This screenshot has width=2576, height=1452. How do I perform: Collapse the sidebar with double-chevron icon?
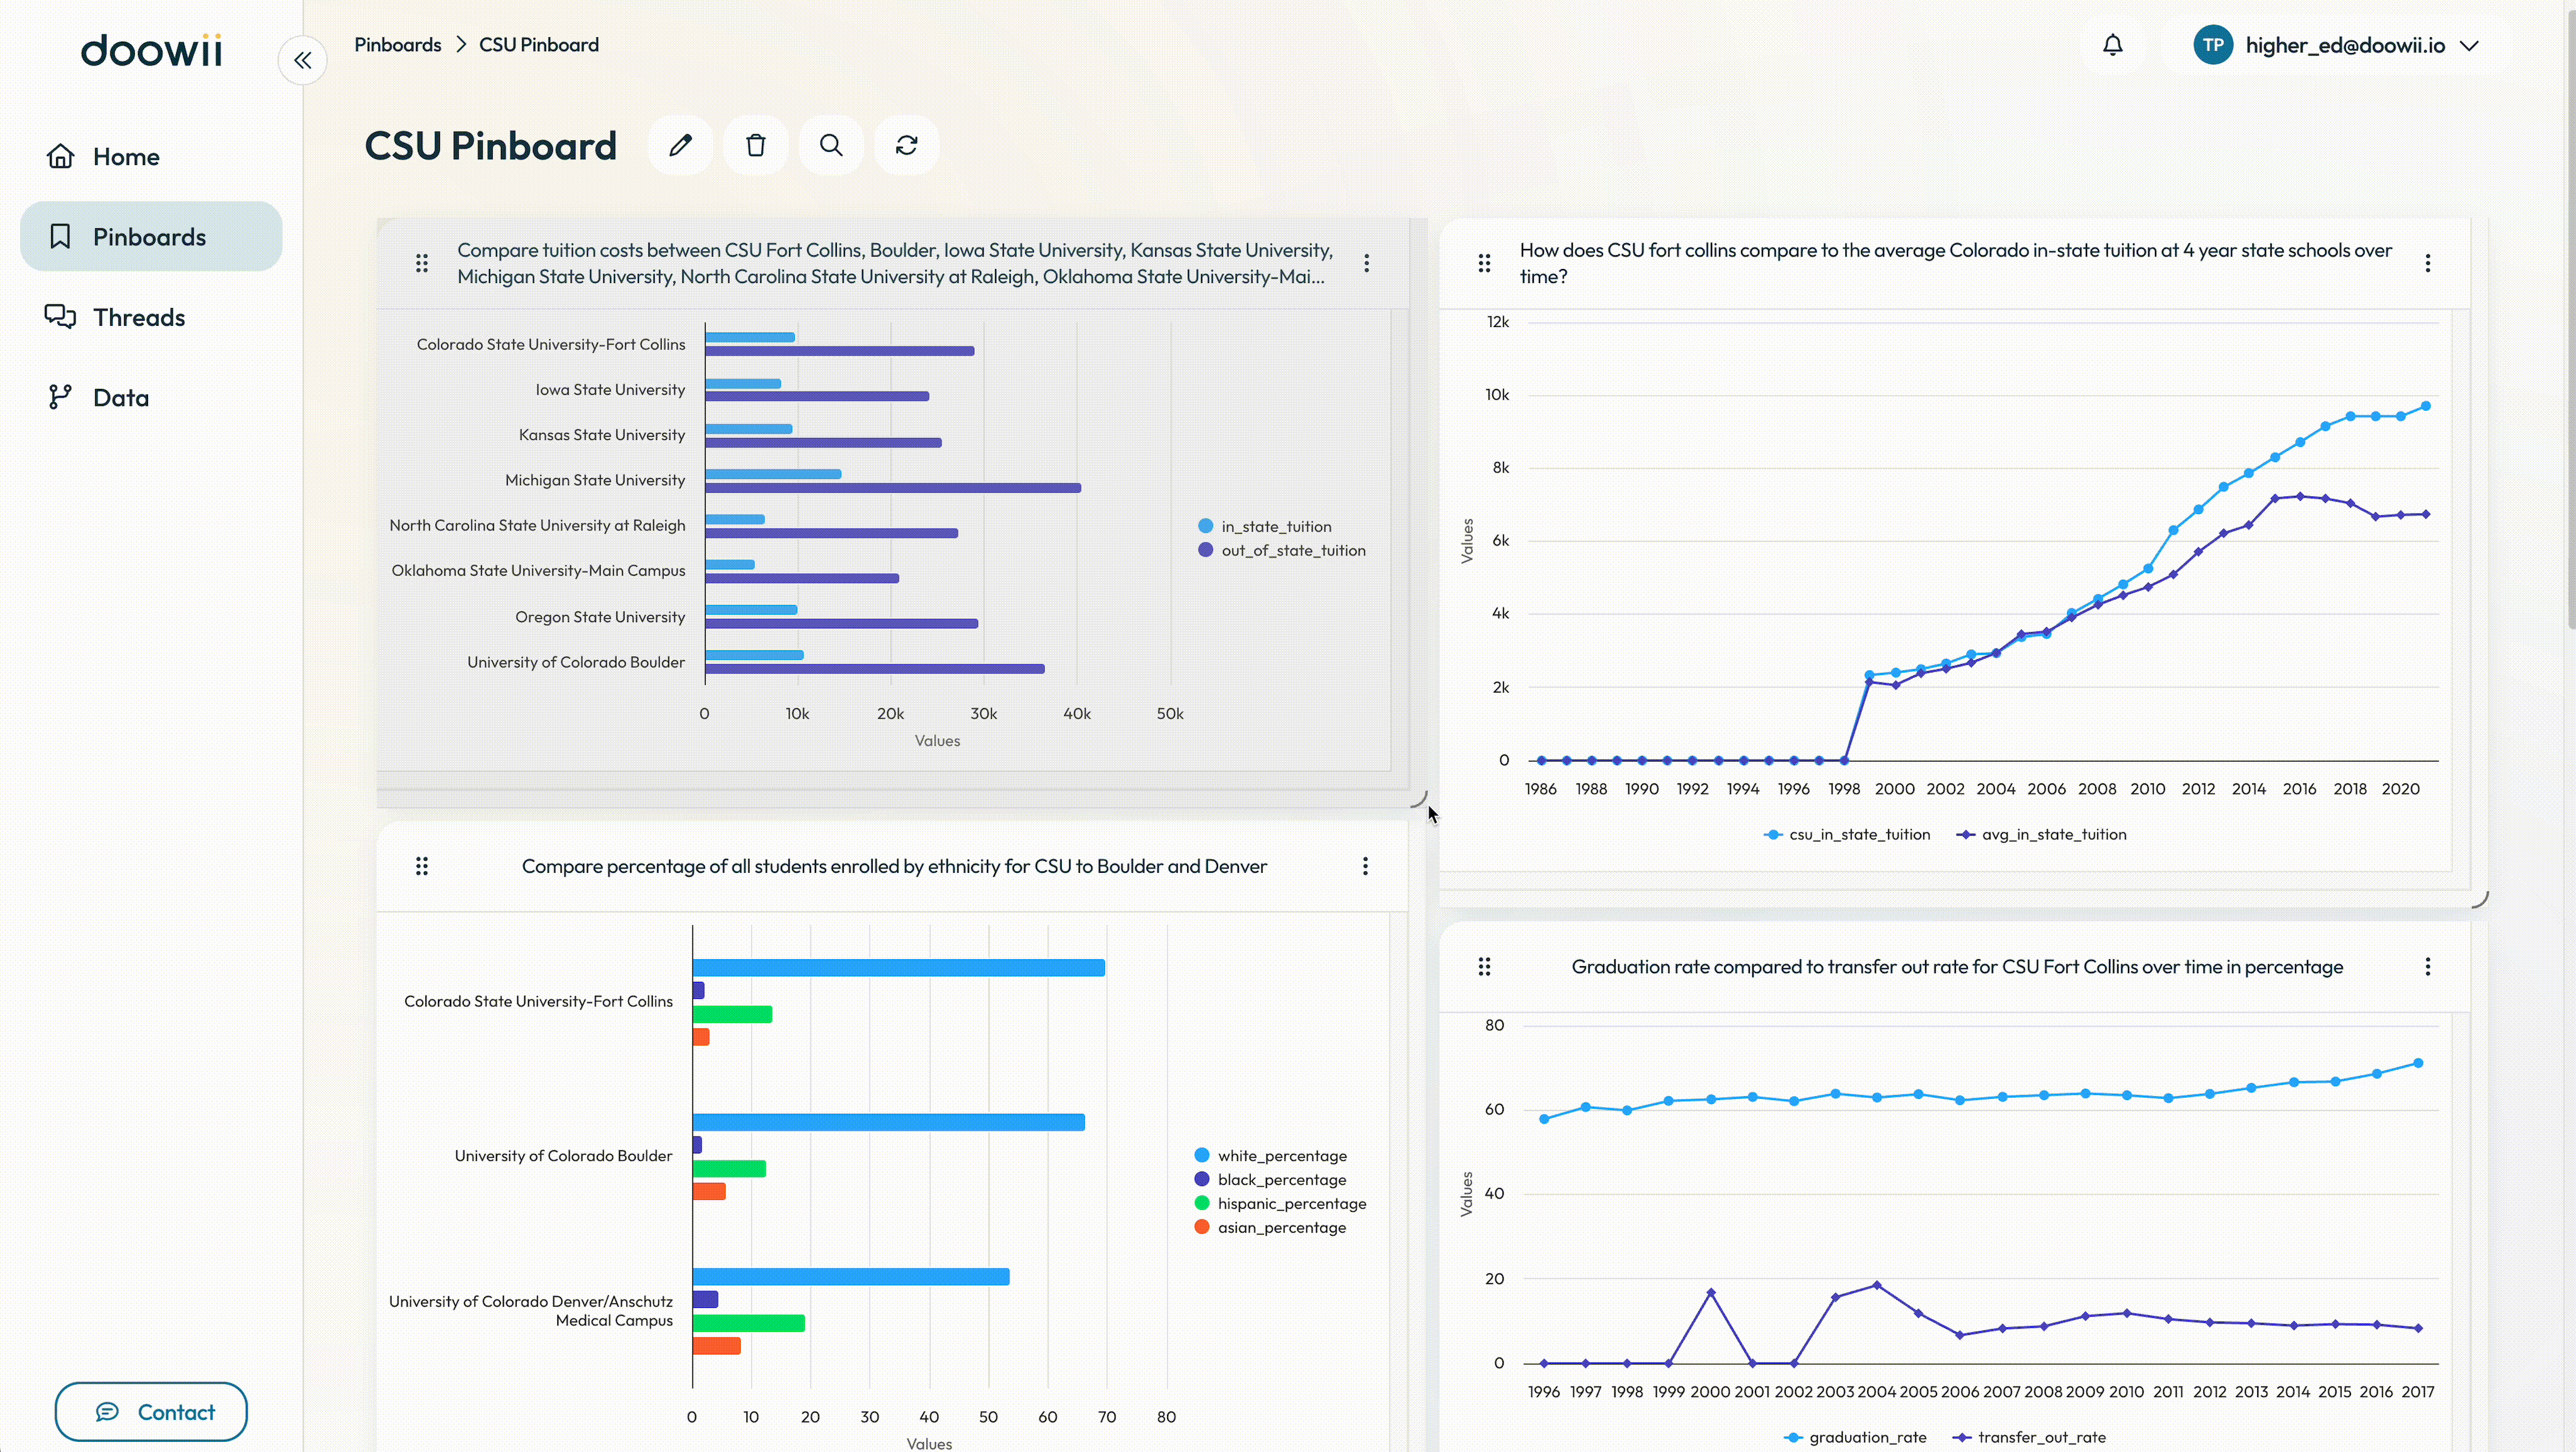click(x=302, y=60)
